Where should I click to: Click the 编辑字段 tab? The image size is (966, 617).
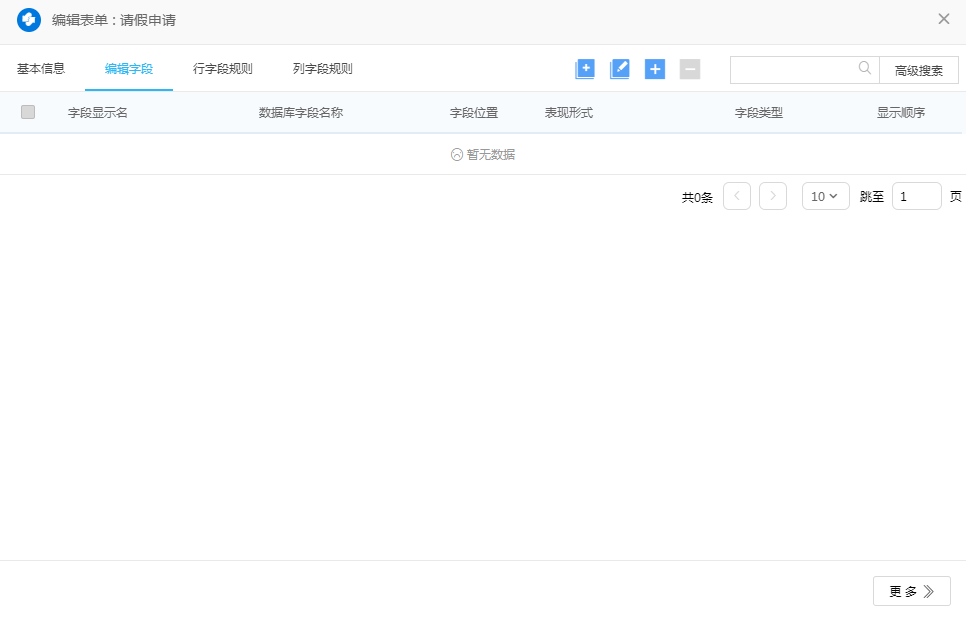point(129,69)
